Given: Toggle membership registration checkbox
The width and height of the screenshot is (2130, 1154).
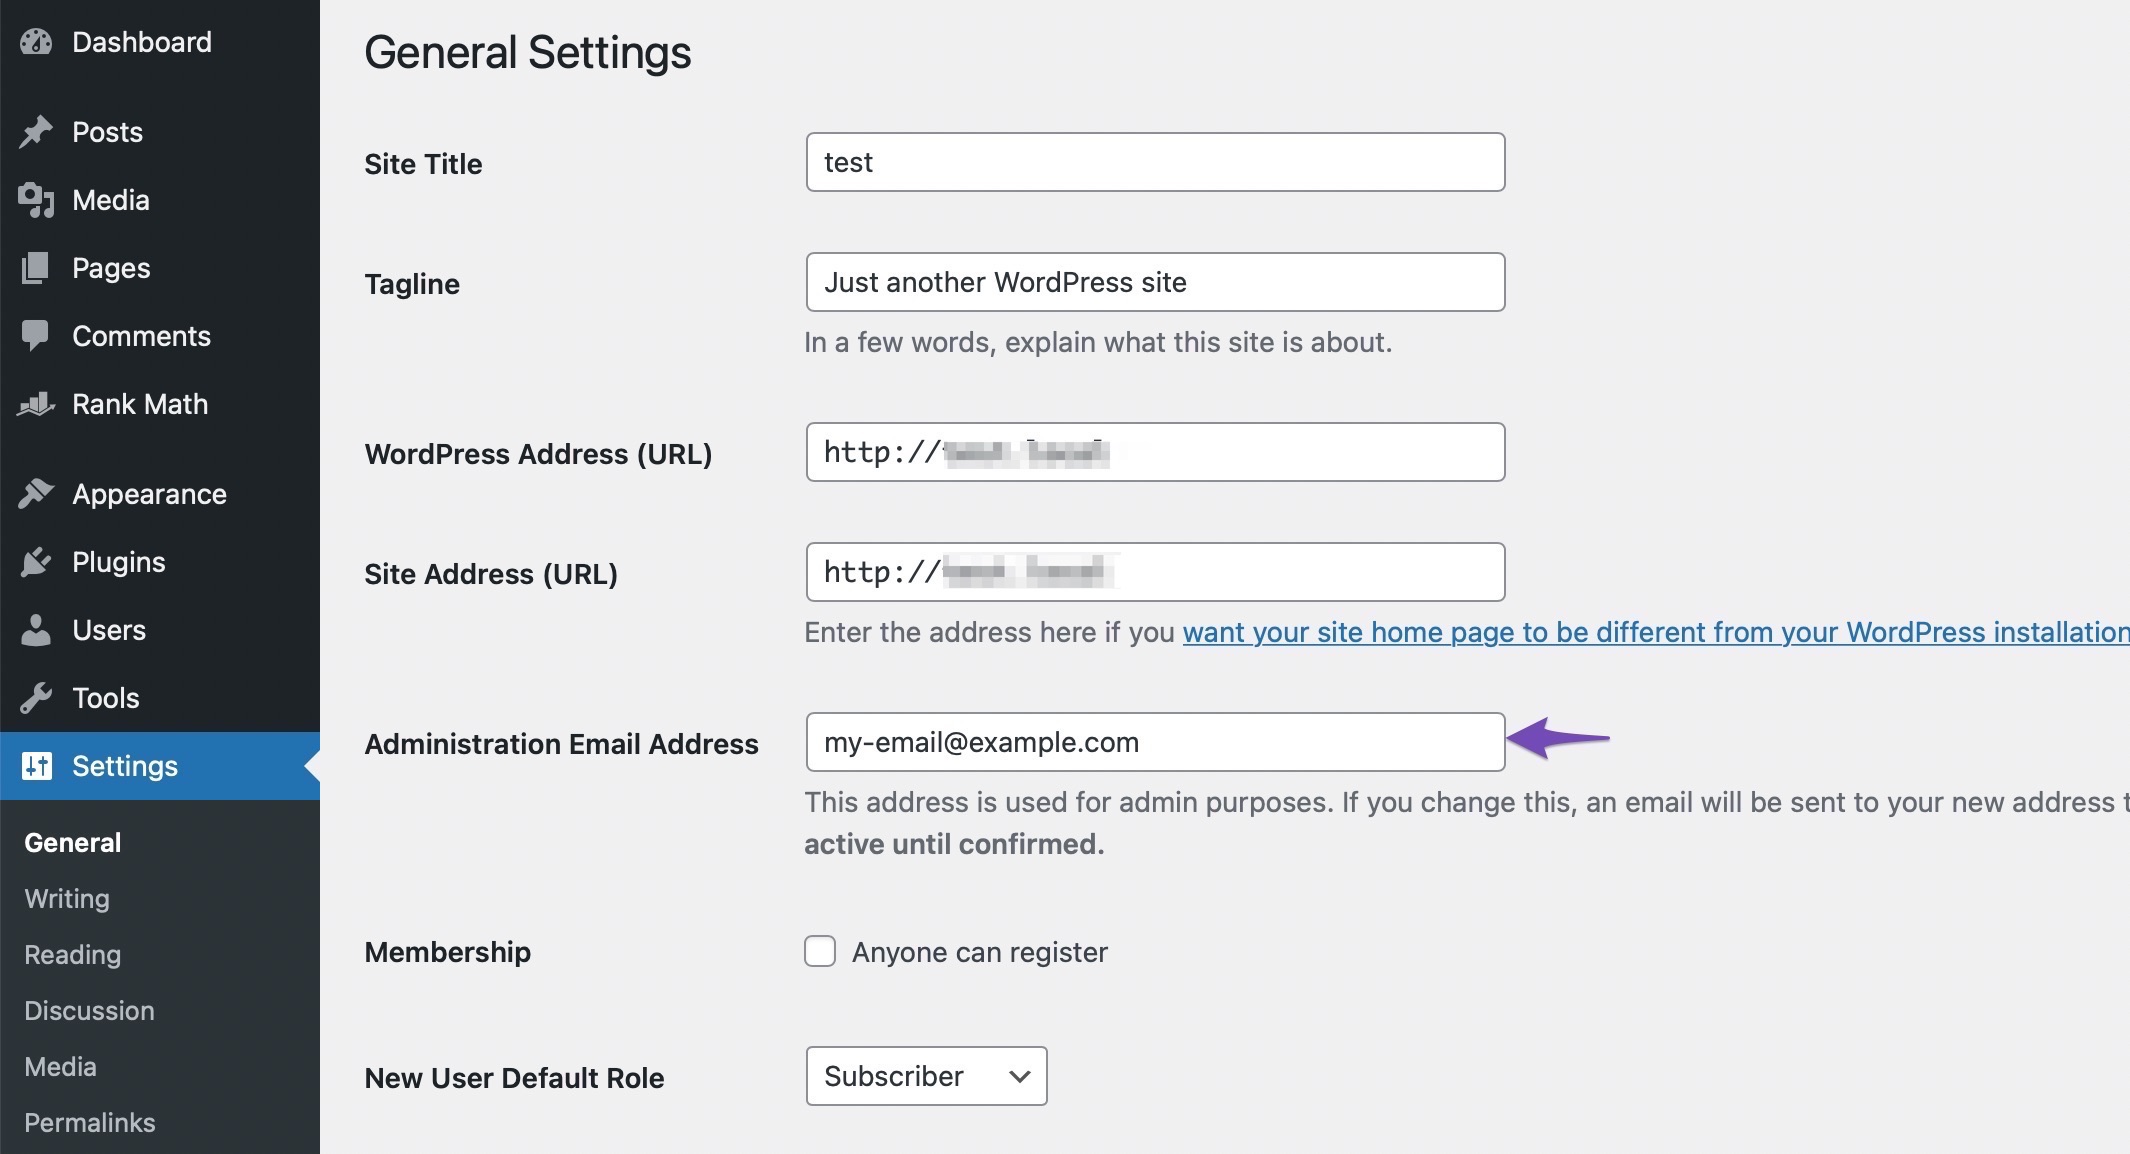Looking at the screenshot, I should pyautogui.click(x=820, y=951).
